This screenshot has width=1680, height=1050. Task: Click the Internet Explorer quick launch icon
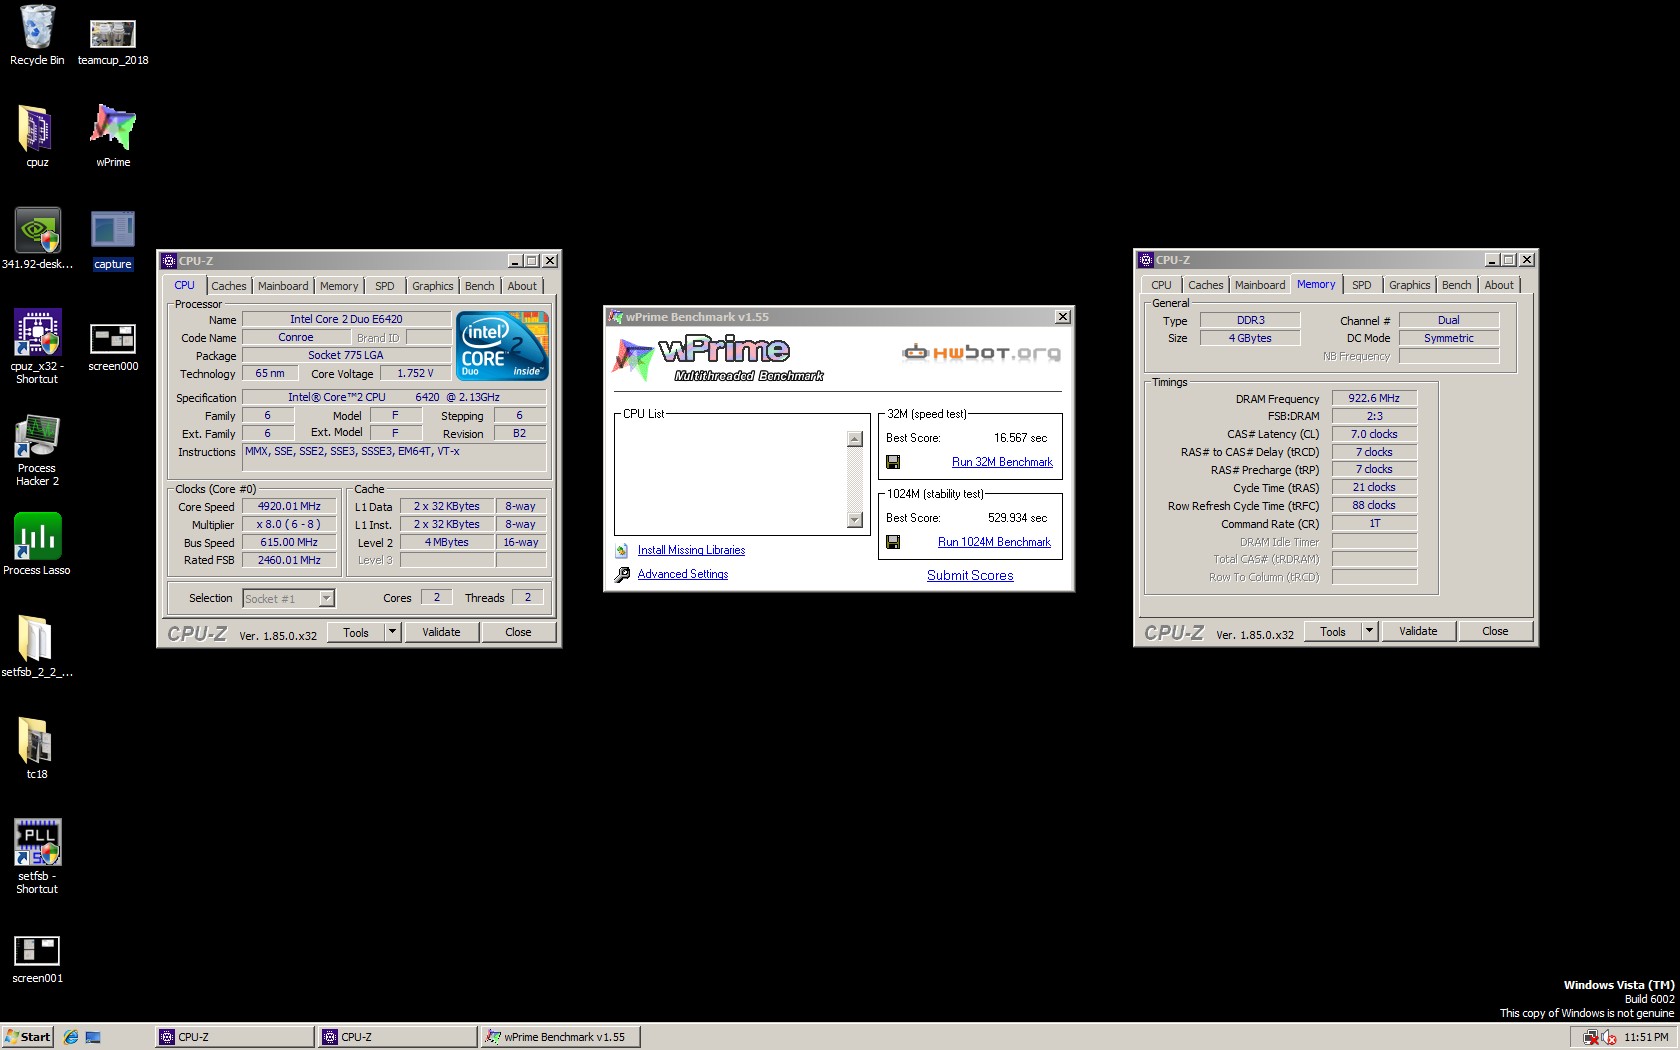coord(71,1037)
